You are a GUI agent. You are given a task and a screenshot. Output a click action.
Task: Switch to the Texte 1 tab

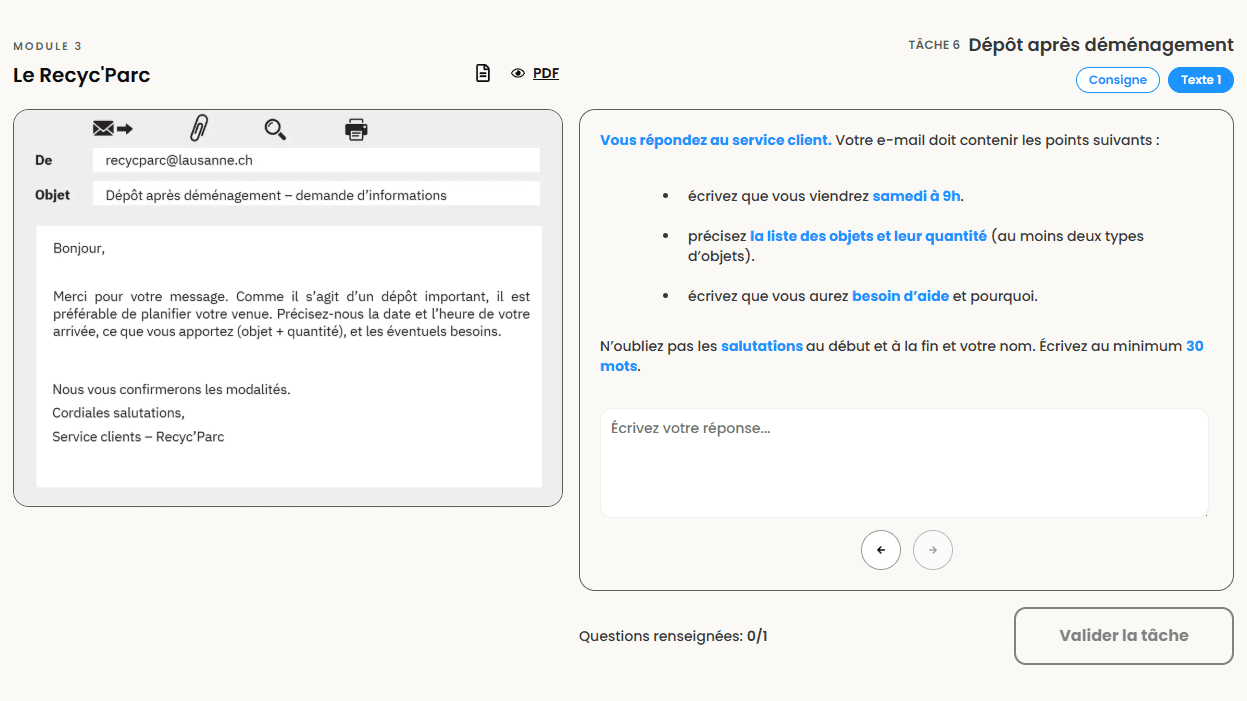click(x=1200, y=80)
